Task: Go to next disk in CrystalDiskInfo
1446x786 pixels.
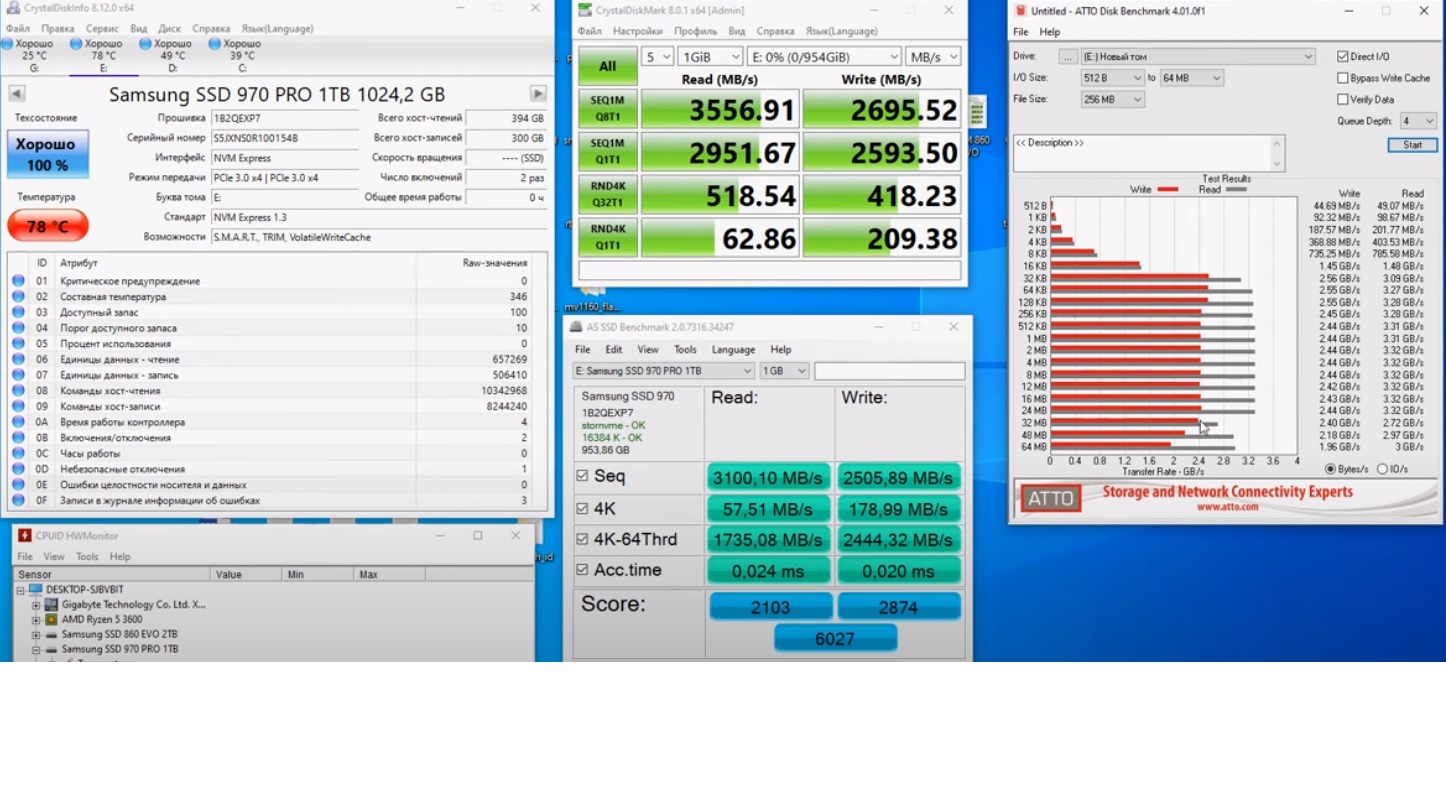Action: [538, 94]
